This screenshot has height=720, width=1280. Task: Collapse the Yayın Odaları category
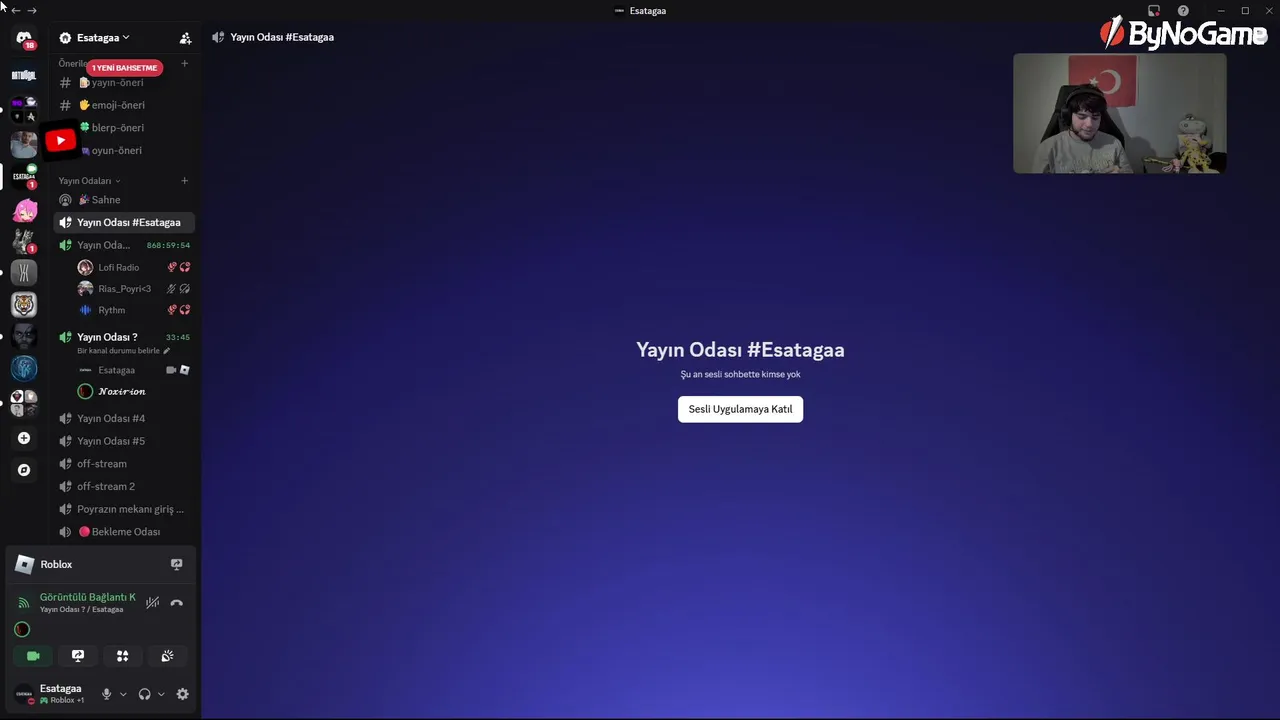pos(89,181)
